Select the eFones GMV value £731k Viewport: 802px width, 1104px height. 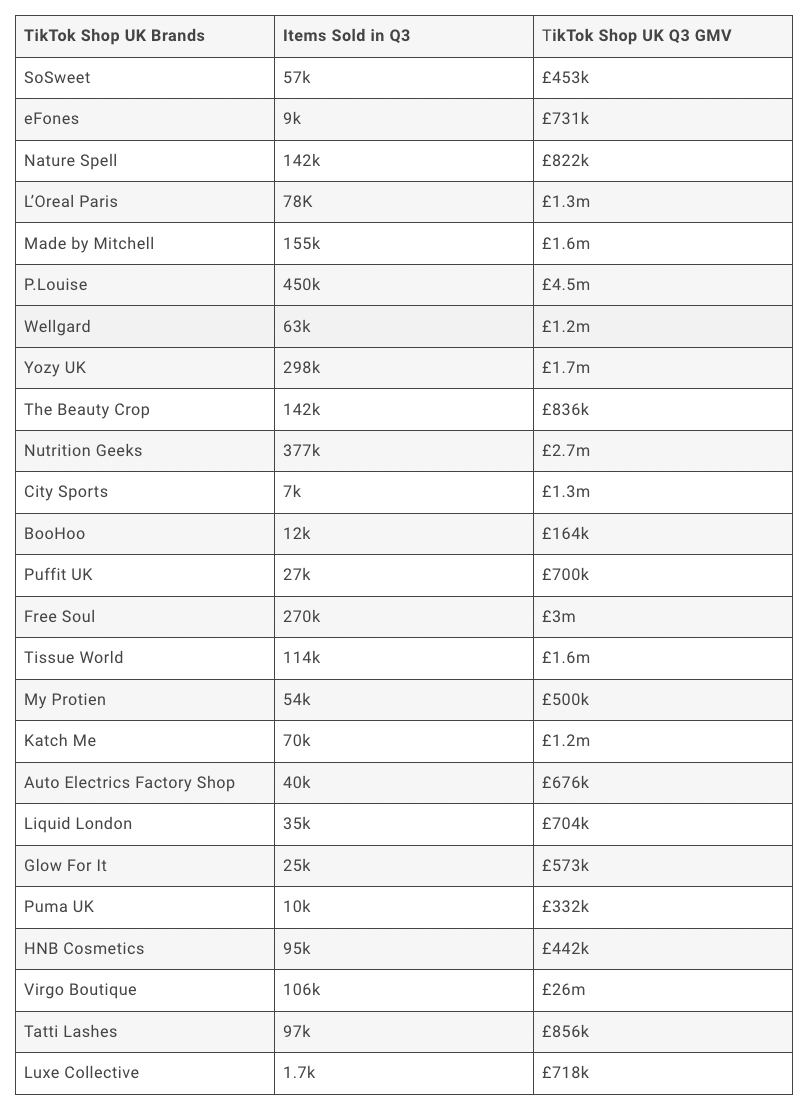tap(566, 119)
